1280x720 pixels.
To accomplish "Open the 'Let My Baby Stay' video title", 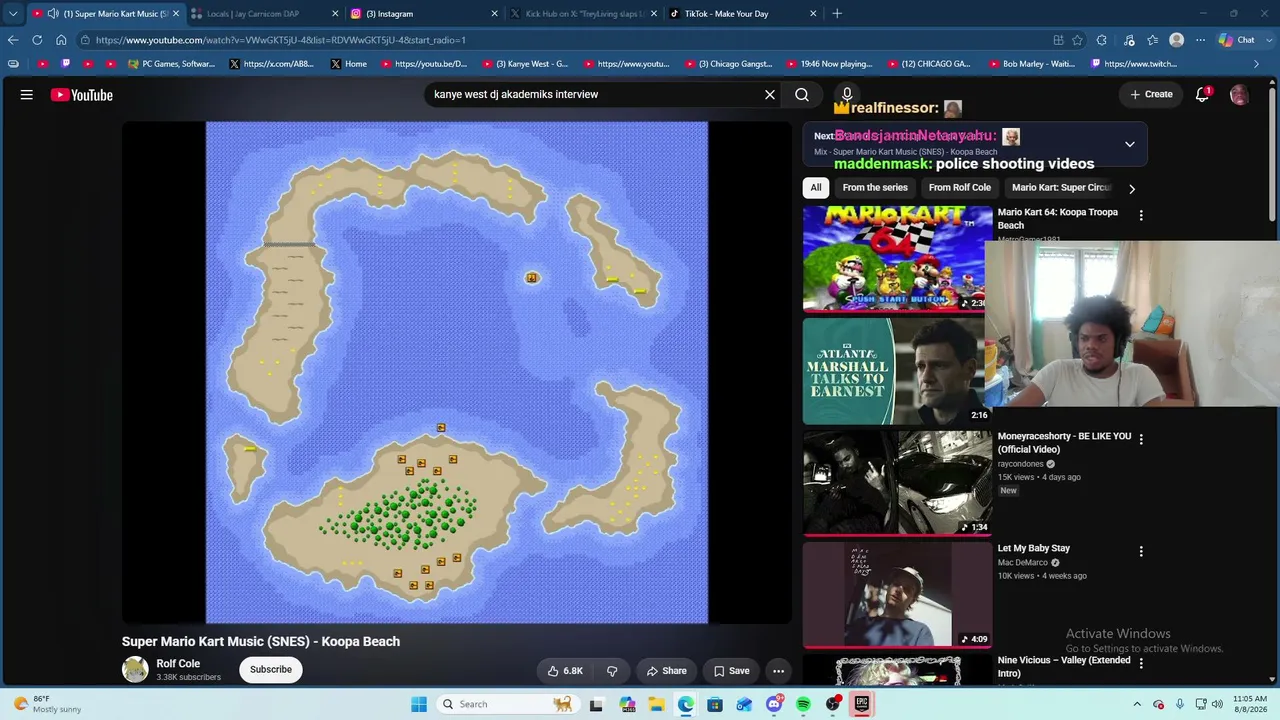I will pyautogui.click(x=1034, y=548).
